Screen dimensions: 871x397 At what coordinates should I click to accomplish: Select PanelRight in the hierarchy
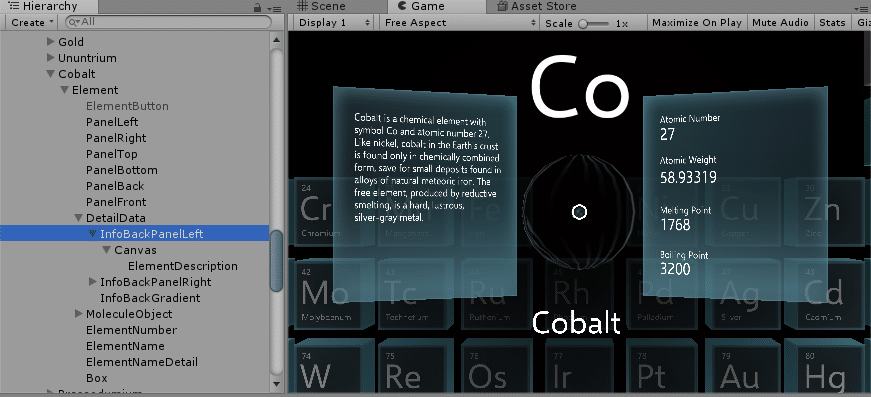pos(116,138)
